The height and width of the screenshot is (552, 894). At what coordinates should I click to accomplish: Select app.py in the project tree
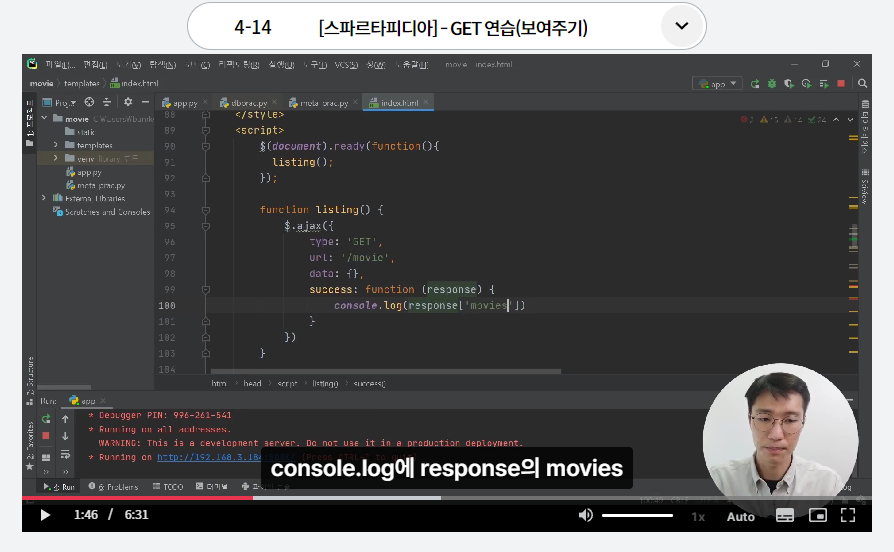84,172
